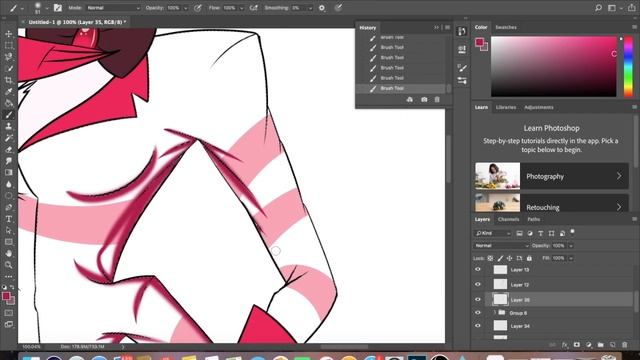Hide Layer 12 visibility eye
The height and width of the screenshot is (360, 640).
[478, 284]
